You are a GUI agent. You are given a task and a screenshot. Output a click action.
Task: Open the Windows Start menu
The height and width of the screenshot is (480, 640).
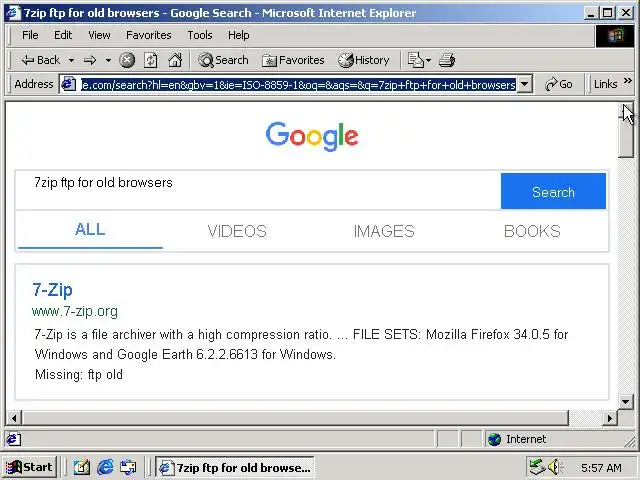point(29,467)
